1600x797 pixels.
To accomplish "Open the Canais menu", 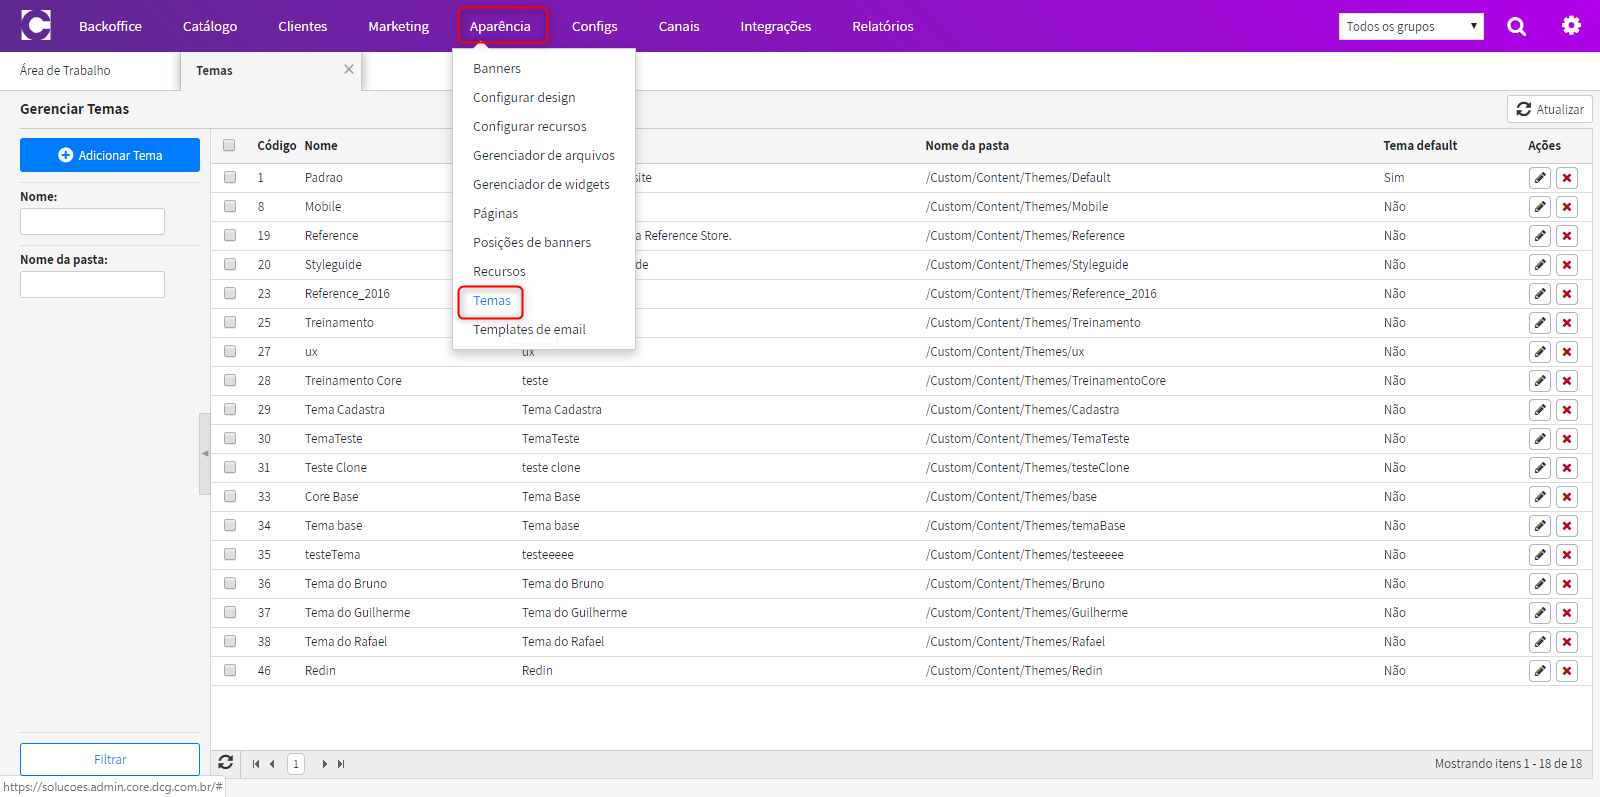I will click(679, 26).
